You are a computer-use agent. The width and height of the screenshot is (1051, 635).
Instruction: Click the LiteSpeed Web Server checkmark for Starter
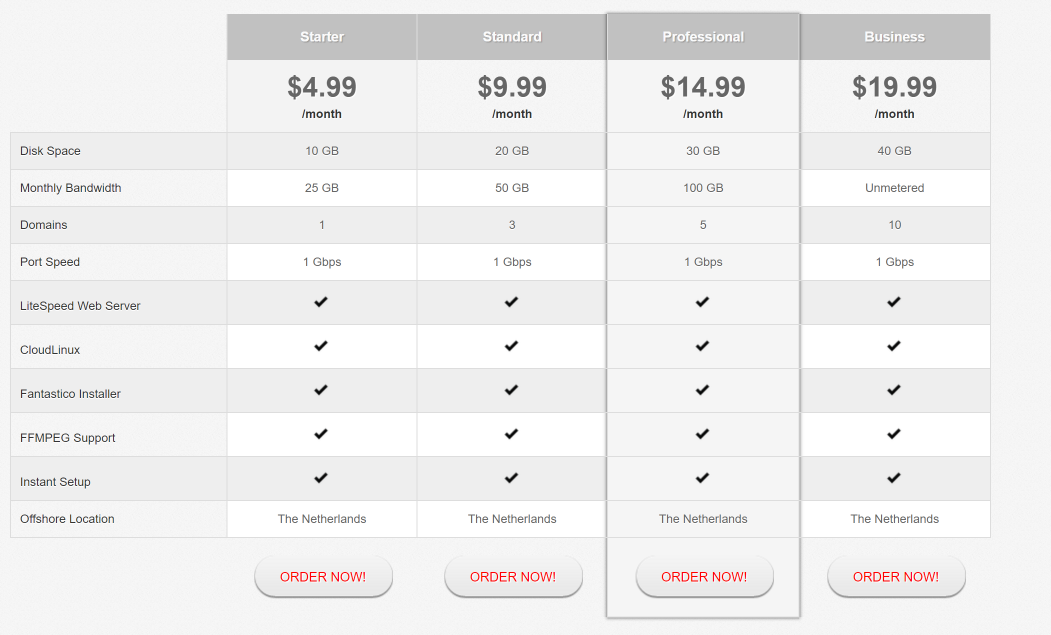coord(321,302)
